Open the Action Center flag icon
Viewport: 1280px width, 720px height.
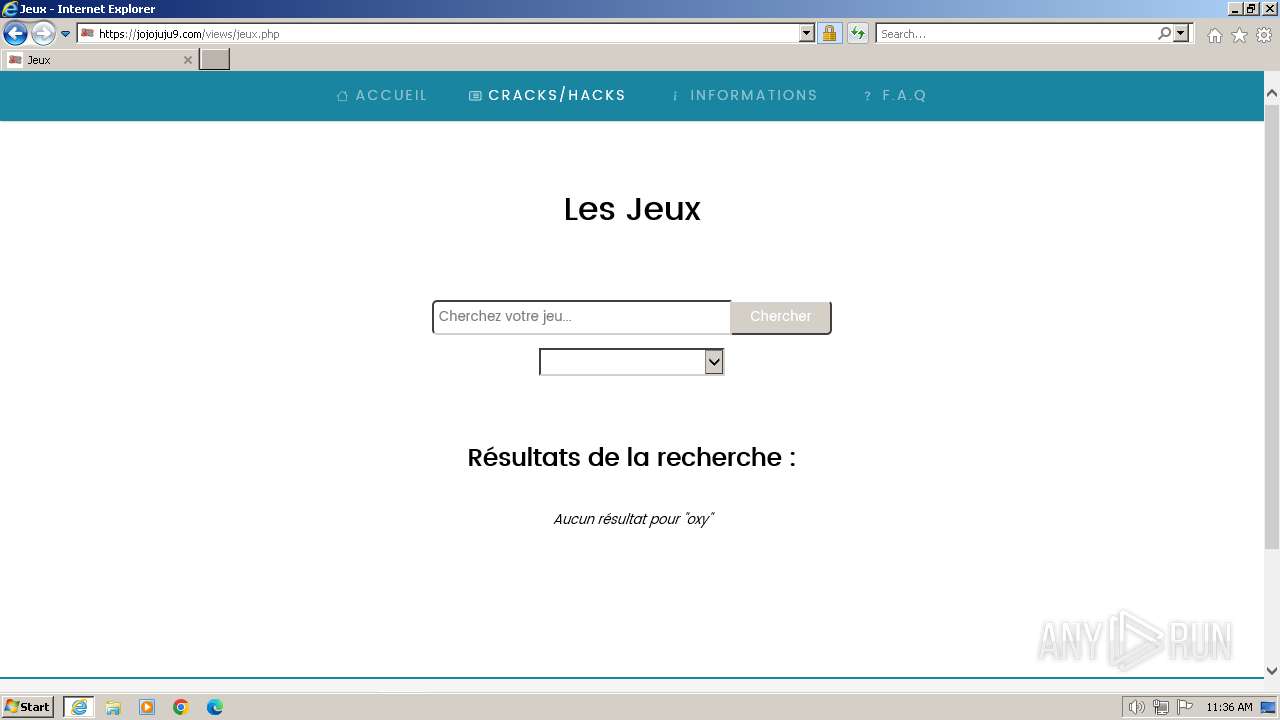pos(1185,707)
